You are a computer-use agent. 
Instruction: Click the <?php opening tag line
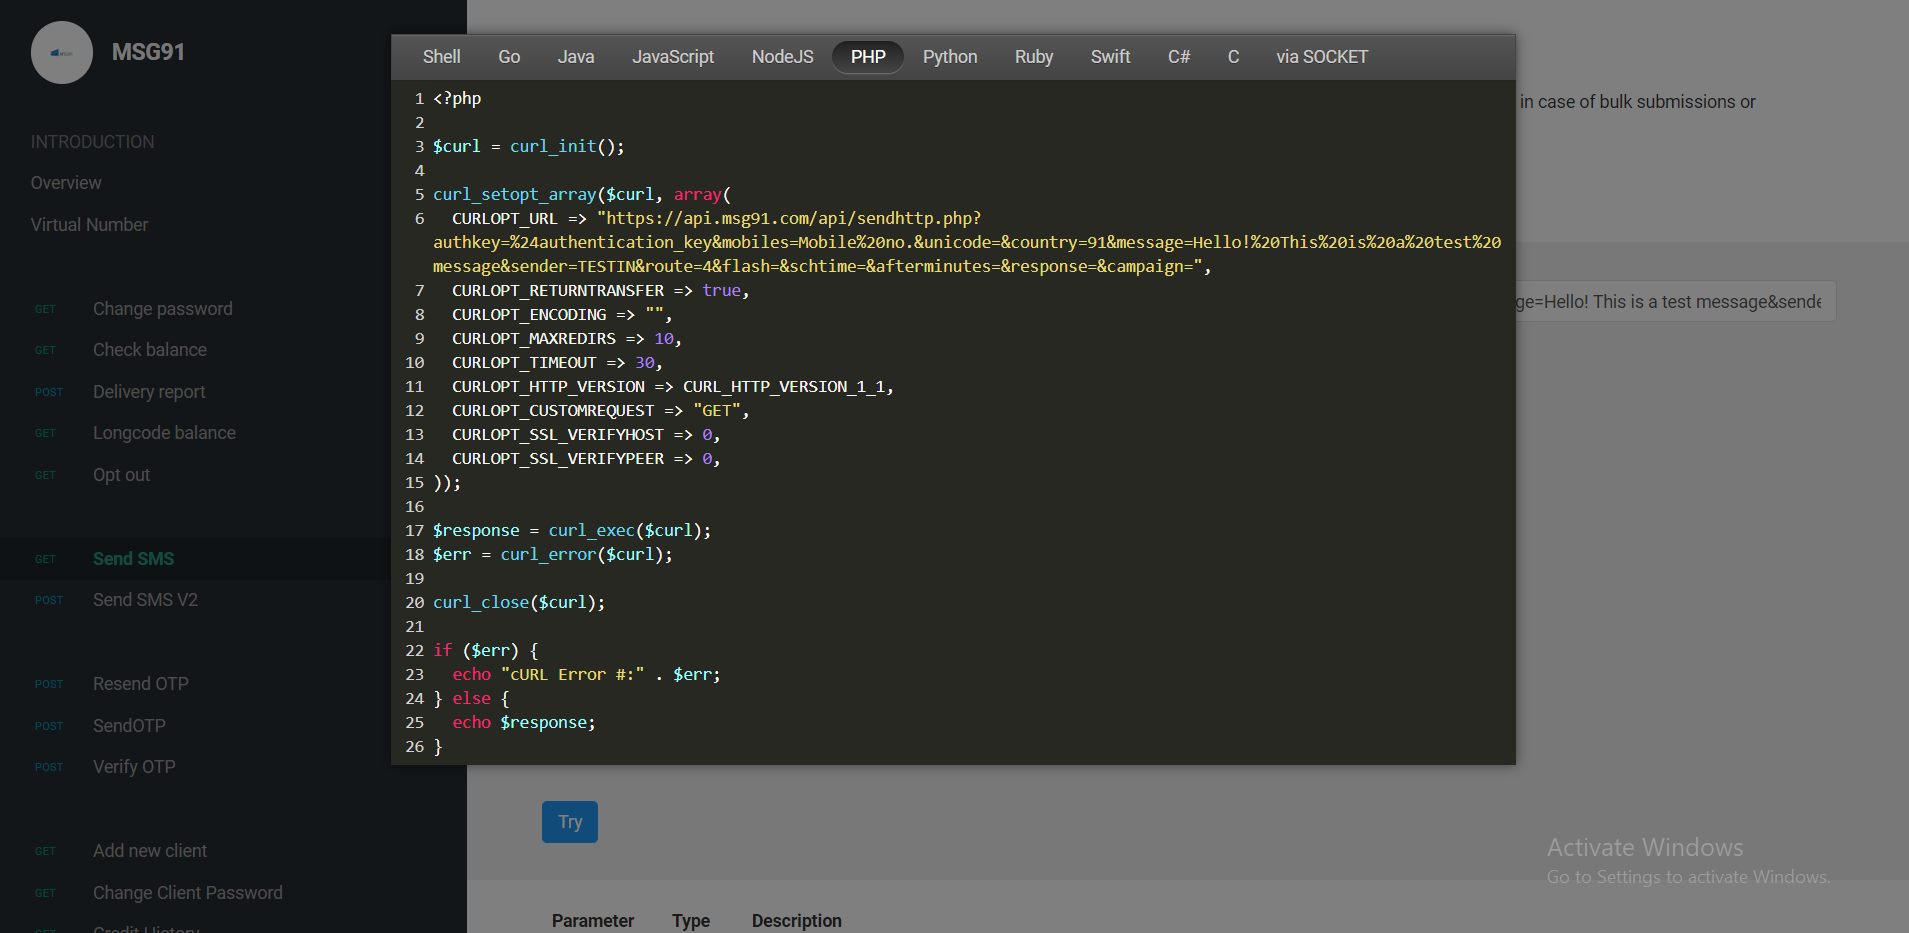pos(457,98)
